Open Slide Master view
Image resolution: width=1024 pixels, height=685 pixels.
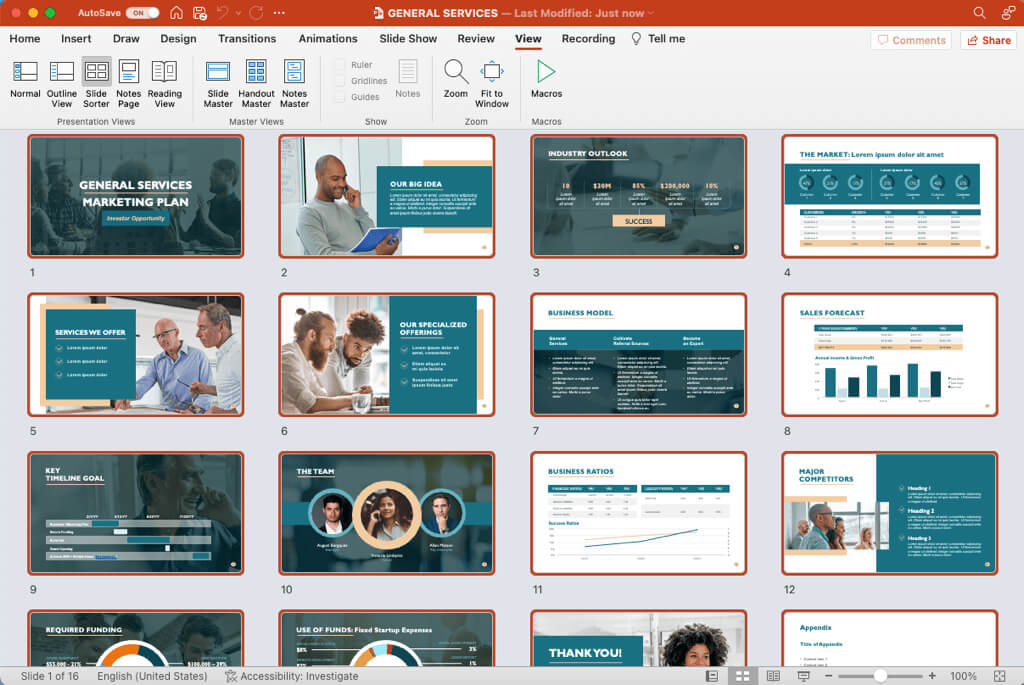click(x=217, y=84)
